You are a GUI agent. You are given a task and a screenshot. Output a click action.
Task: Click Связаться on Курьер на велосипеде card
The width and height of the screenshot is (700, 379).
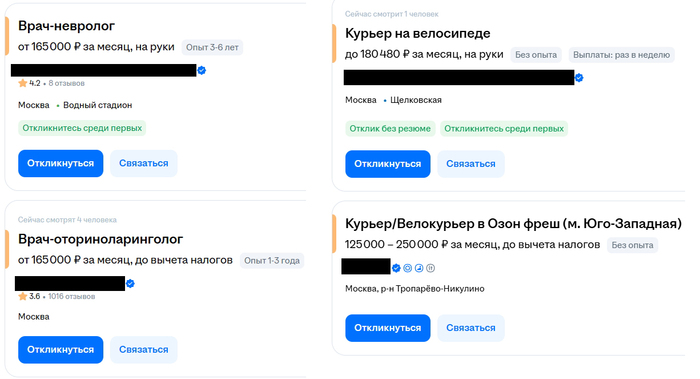471,164
